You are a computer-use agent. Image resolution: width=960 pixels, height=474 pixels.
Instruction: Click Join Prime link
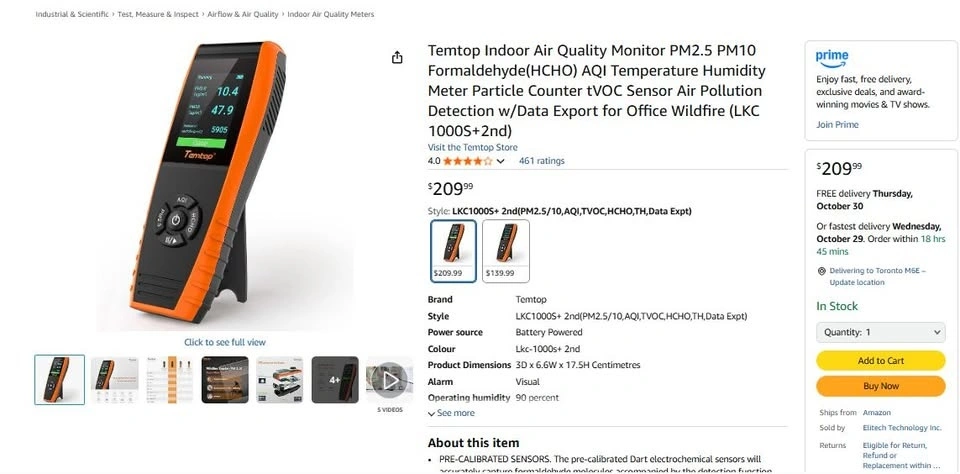coord(837,125)
